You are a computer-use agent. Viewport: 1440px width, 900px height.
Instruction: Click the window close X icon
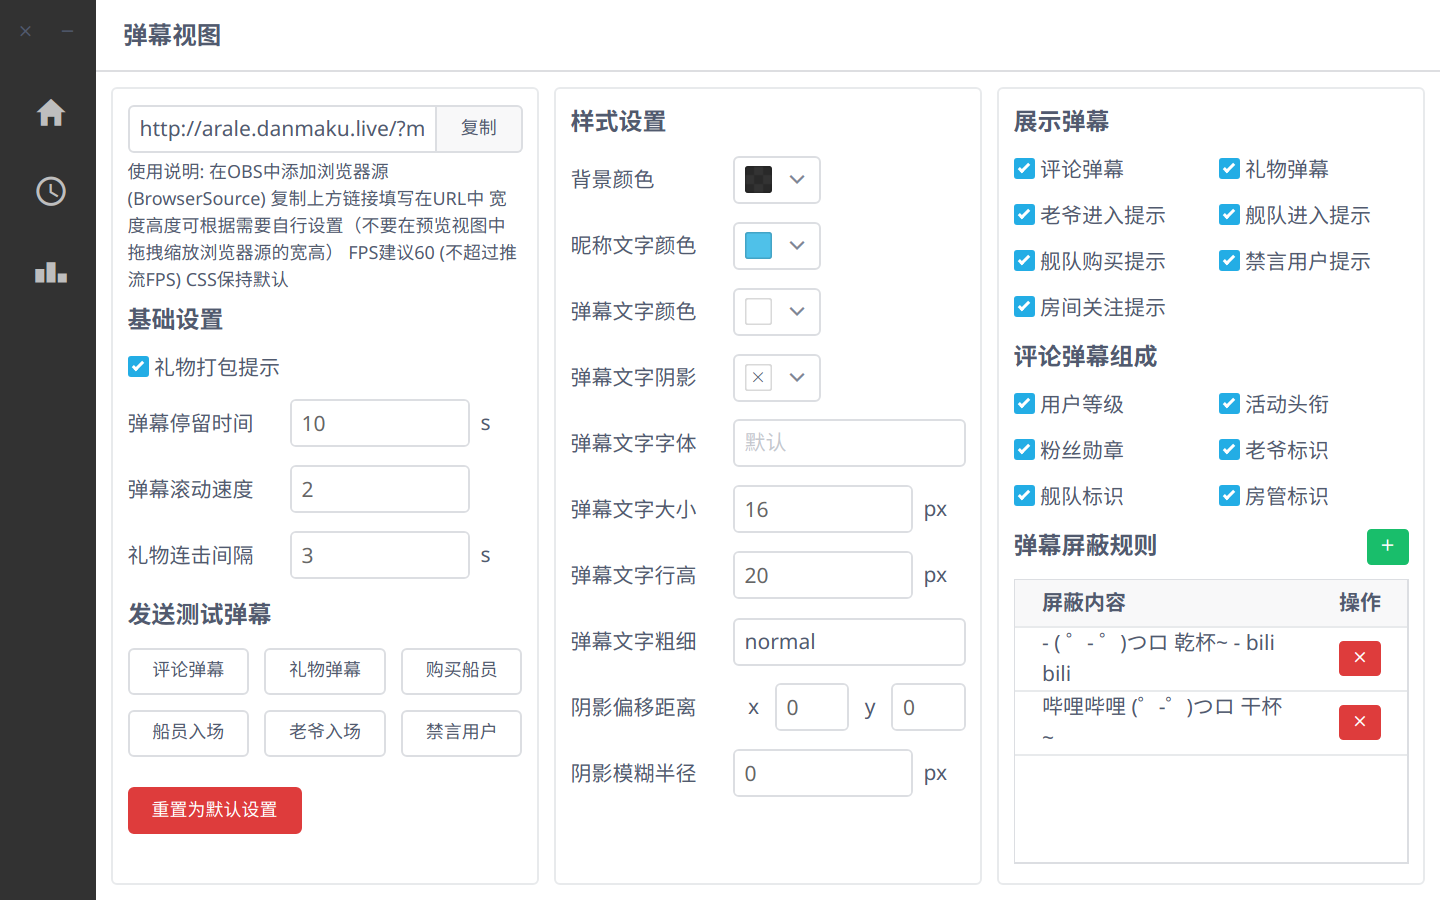point(26,31)
